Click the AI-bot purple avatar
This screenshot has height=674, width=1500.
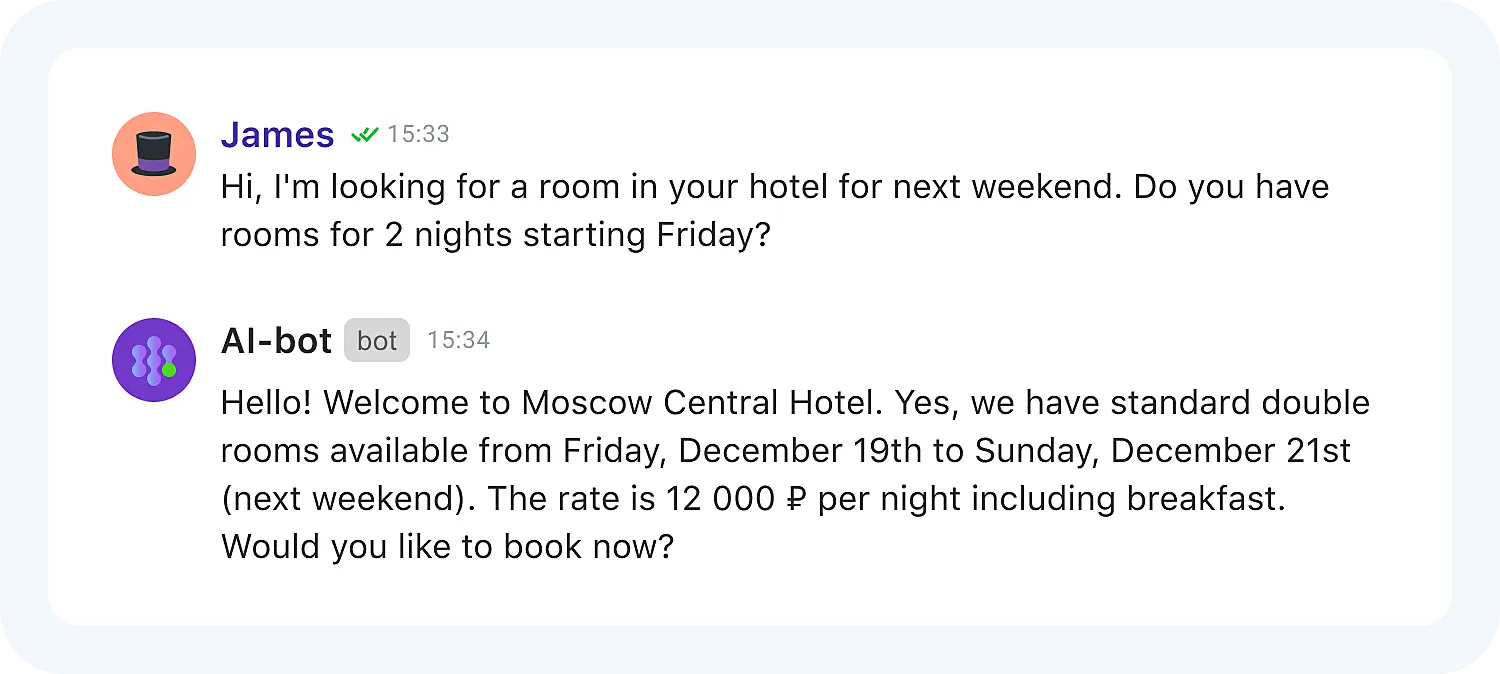154,360
